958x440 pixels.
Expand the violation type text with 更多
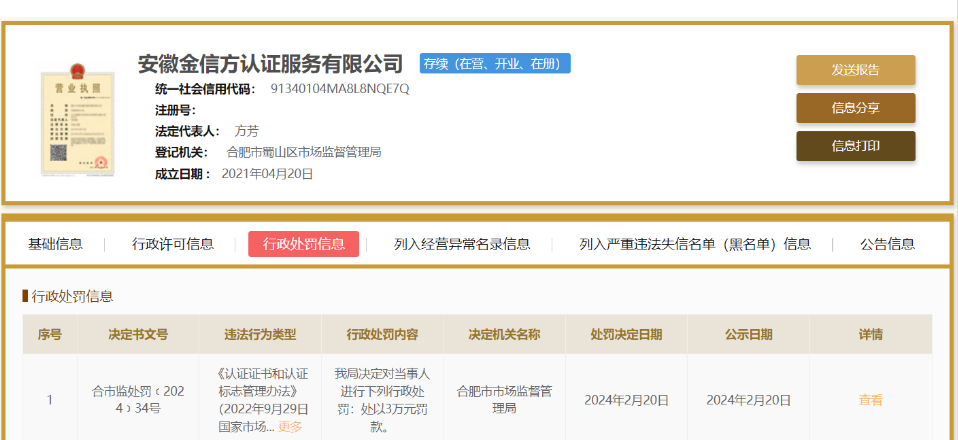pos(290,427)
